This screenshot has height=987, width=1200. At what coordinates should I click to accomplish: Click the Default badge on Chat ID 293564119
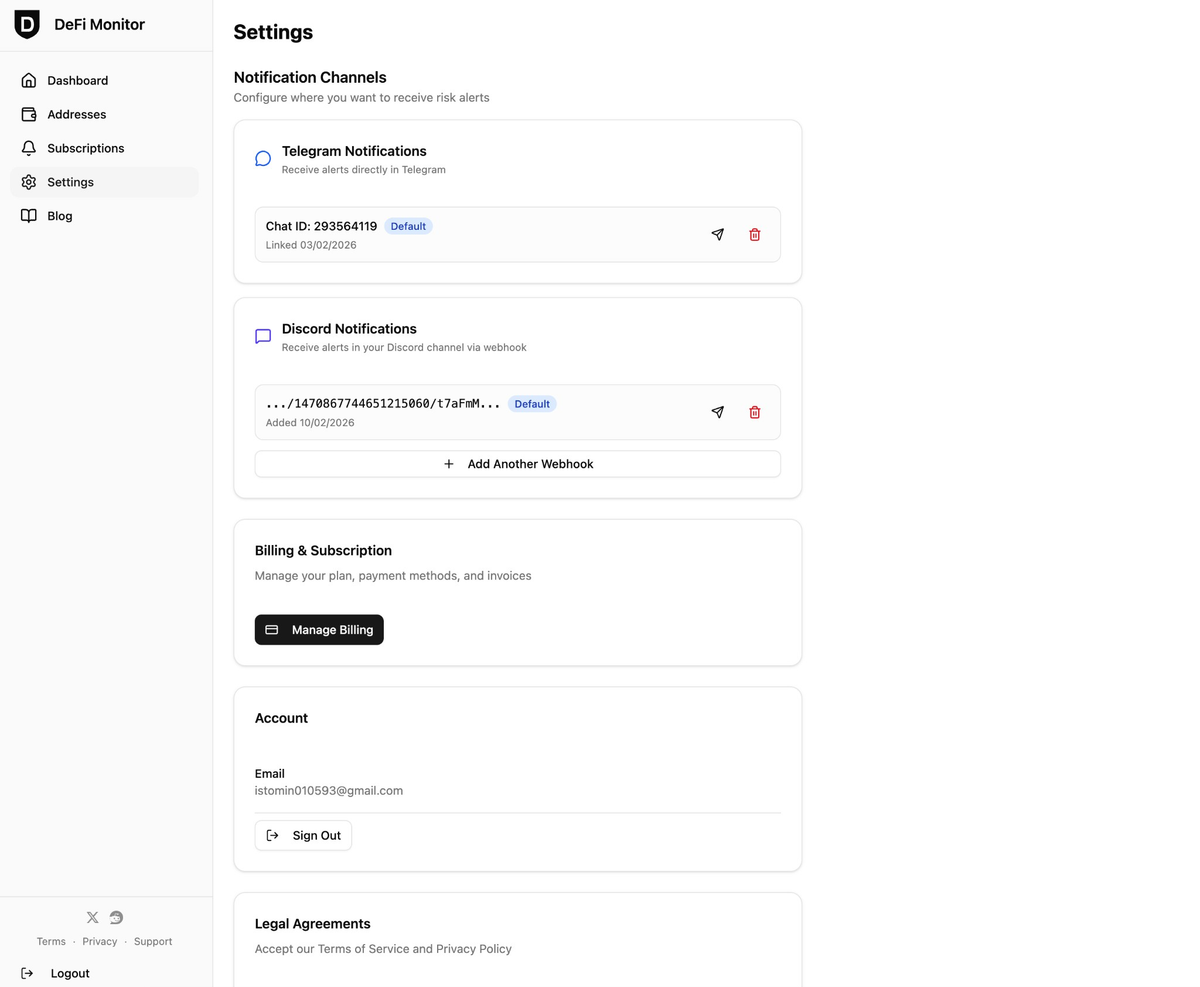[x=408, y=226]
